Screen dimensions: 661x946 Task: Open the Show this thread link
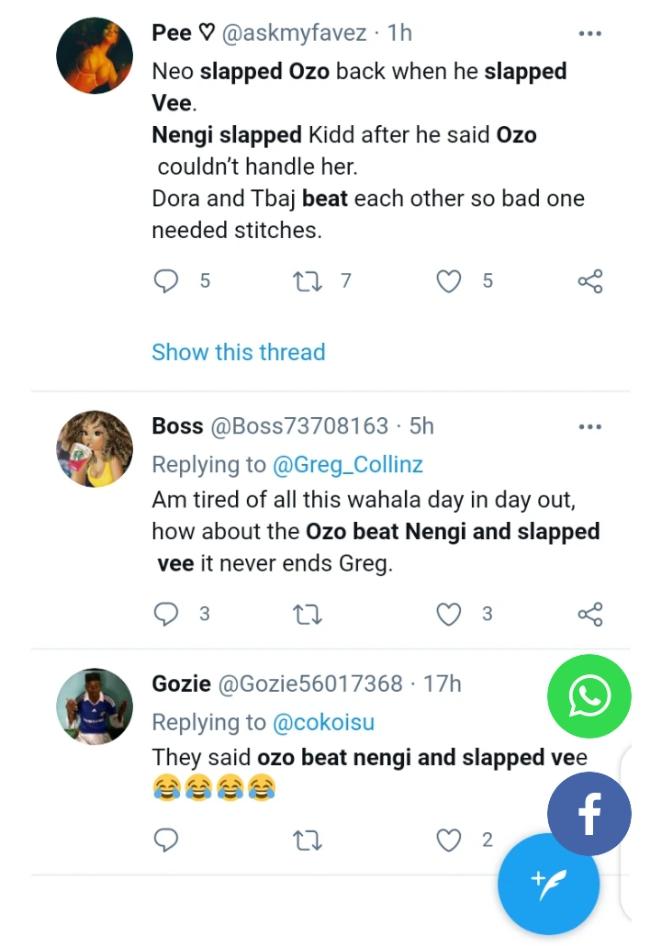(238, 352)
